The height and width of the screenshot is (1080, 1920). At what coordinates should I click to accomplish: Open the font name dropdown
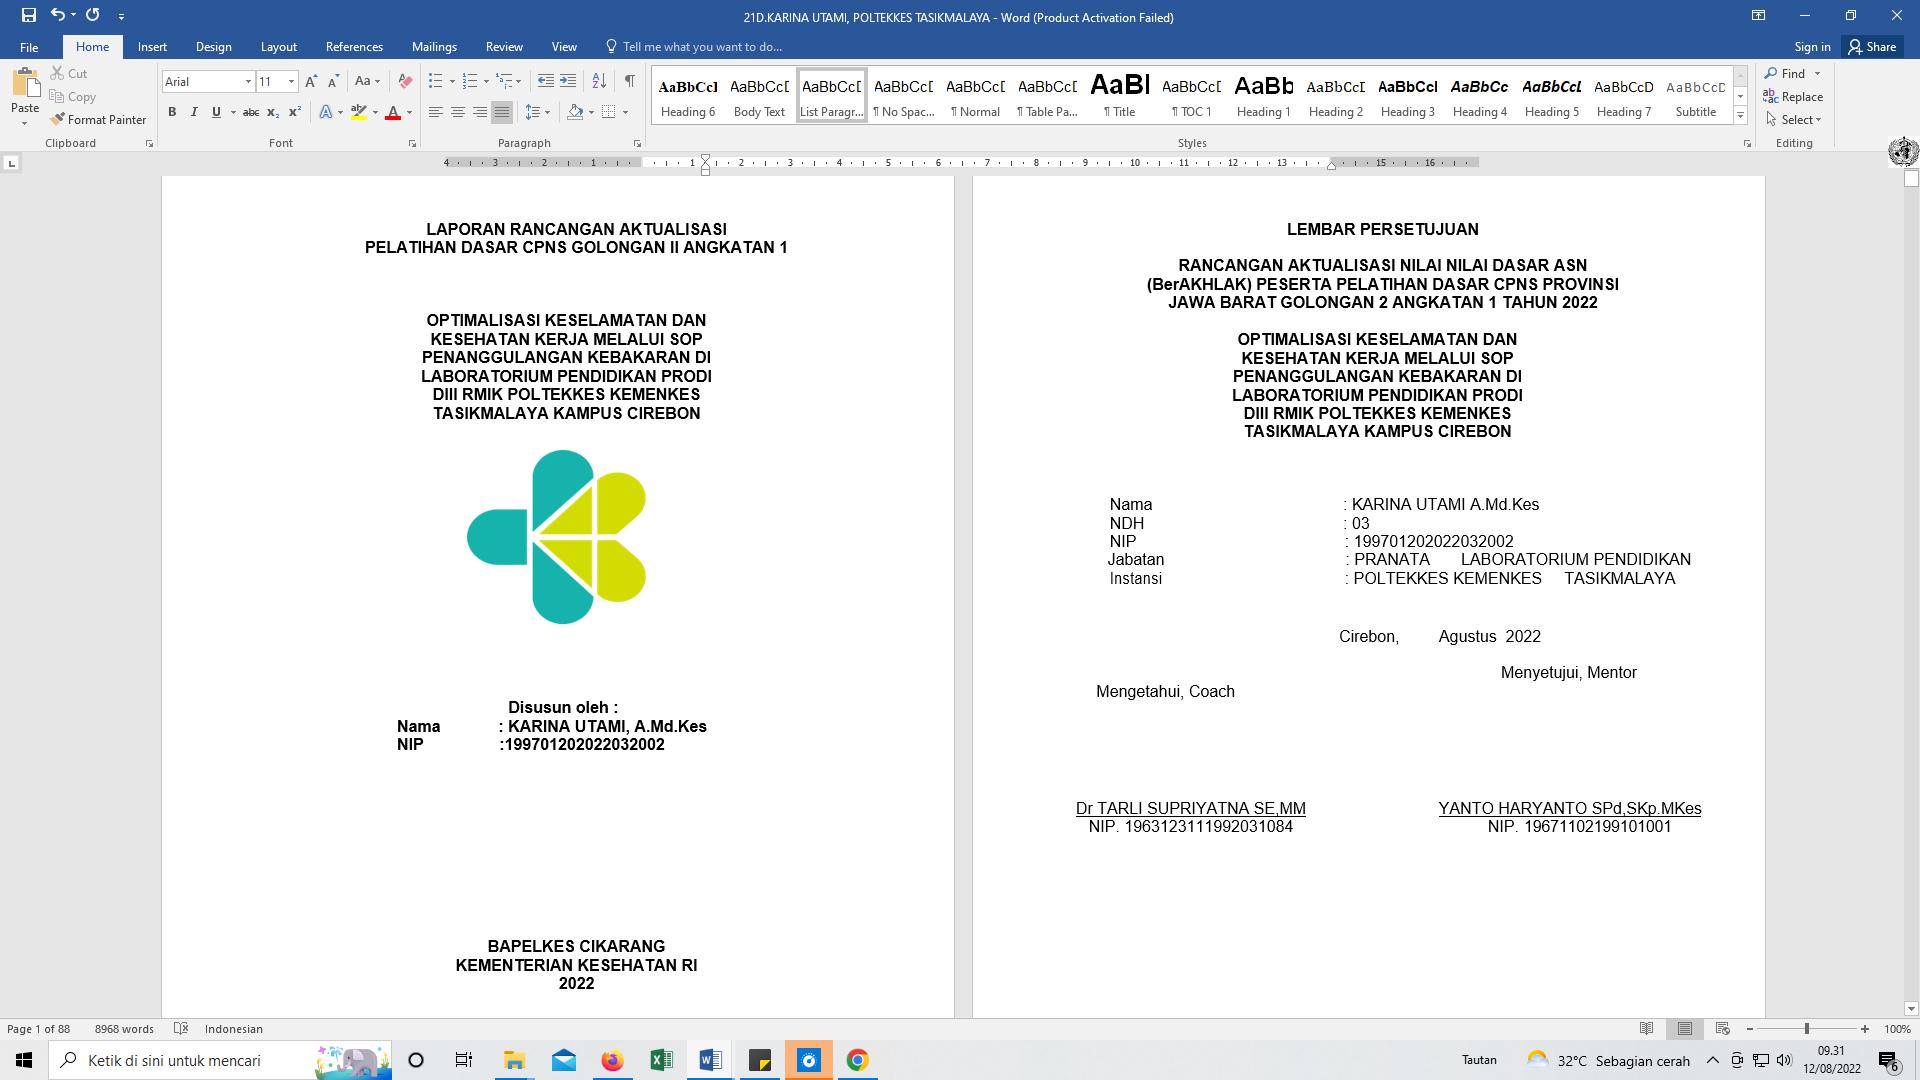(x=248, y=81)
